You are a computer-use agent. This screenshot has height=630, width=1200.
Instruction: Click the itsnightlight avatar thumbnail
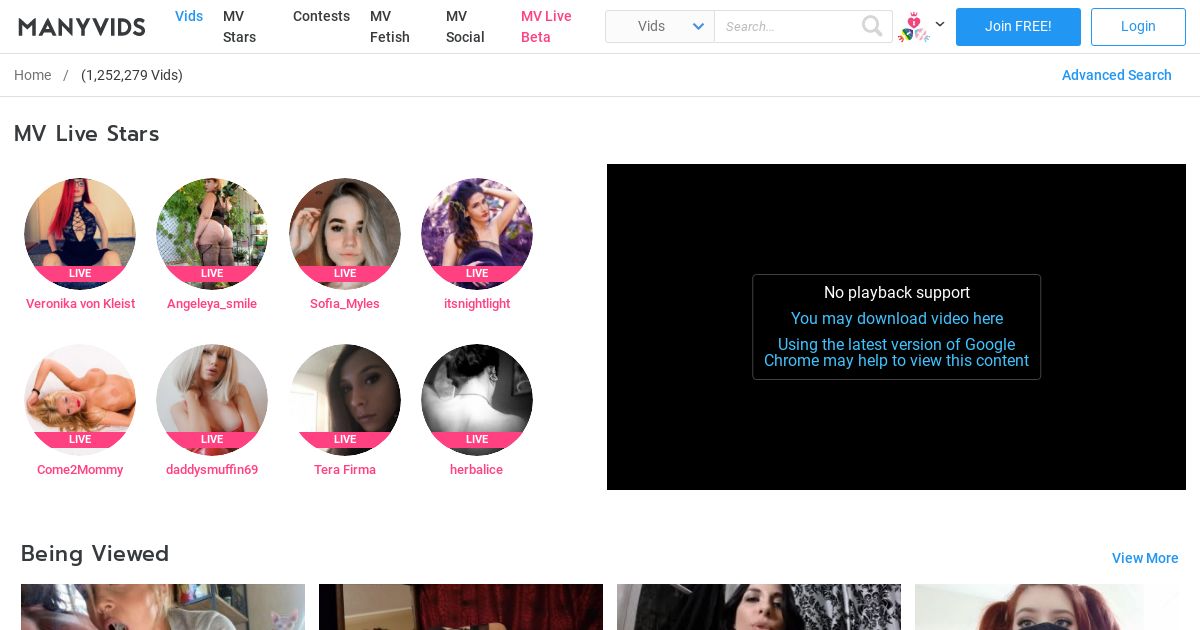[x=477, y=234]
